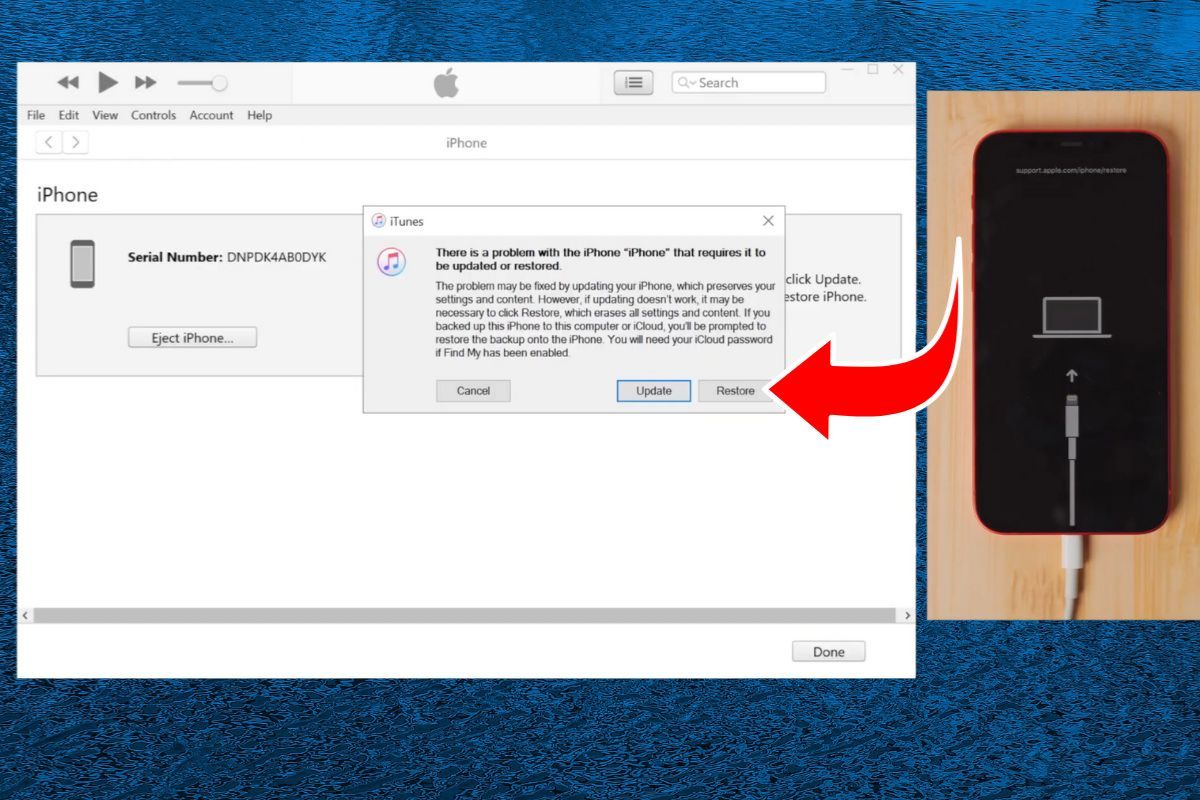The width and height of the screenshot is (1200, 800).
Task: Open the Account menu
Action: point(211,115)
